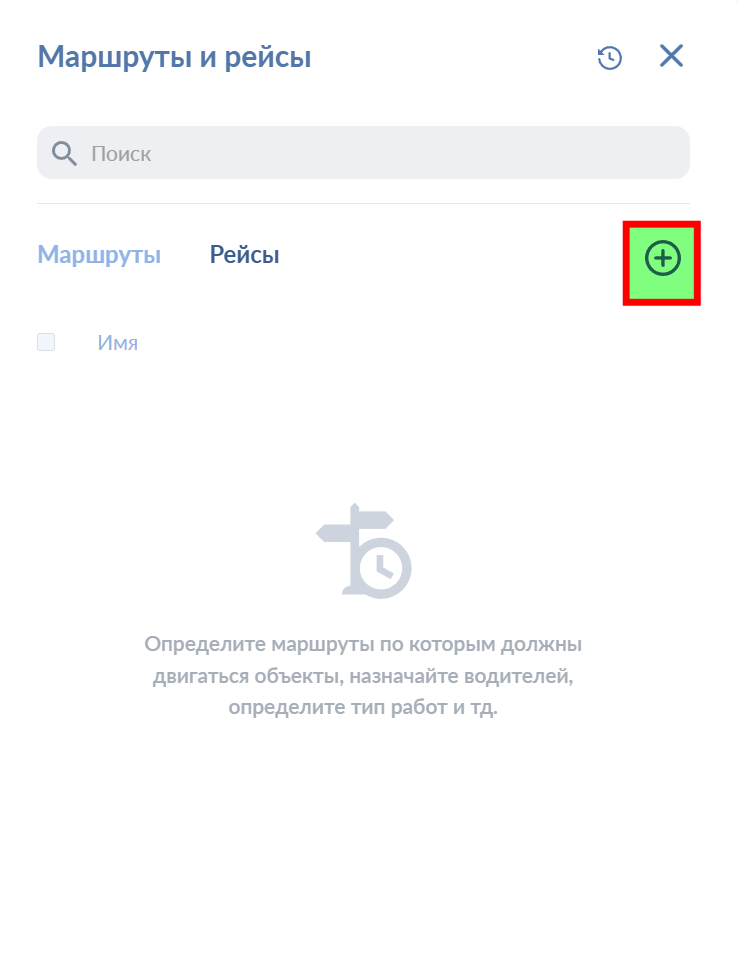This screenshot has width=738, height=956.
Task: Add a new route with plus icon
Action: (x=662, y=259)
